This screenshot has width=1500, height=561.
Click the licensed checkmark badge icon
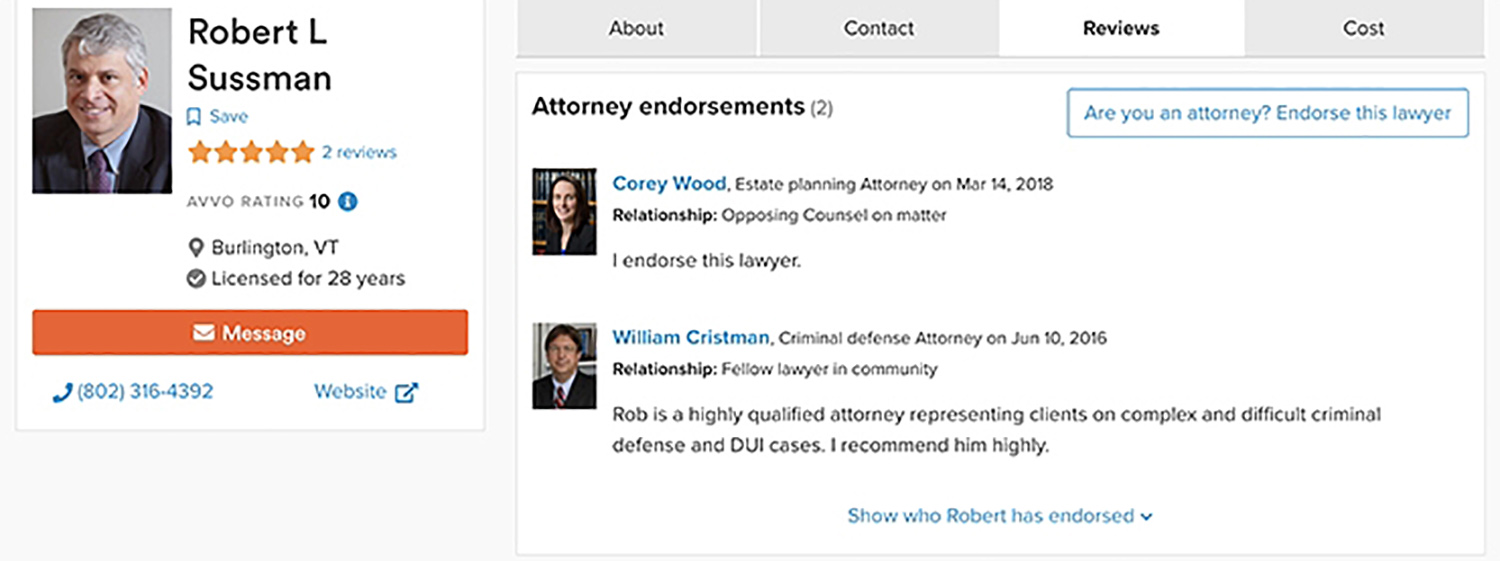196,279
